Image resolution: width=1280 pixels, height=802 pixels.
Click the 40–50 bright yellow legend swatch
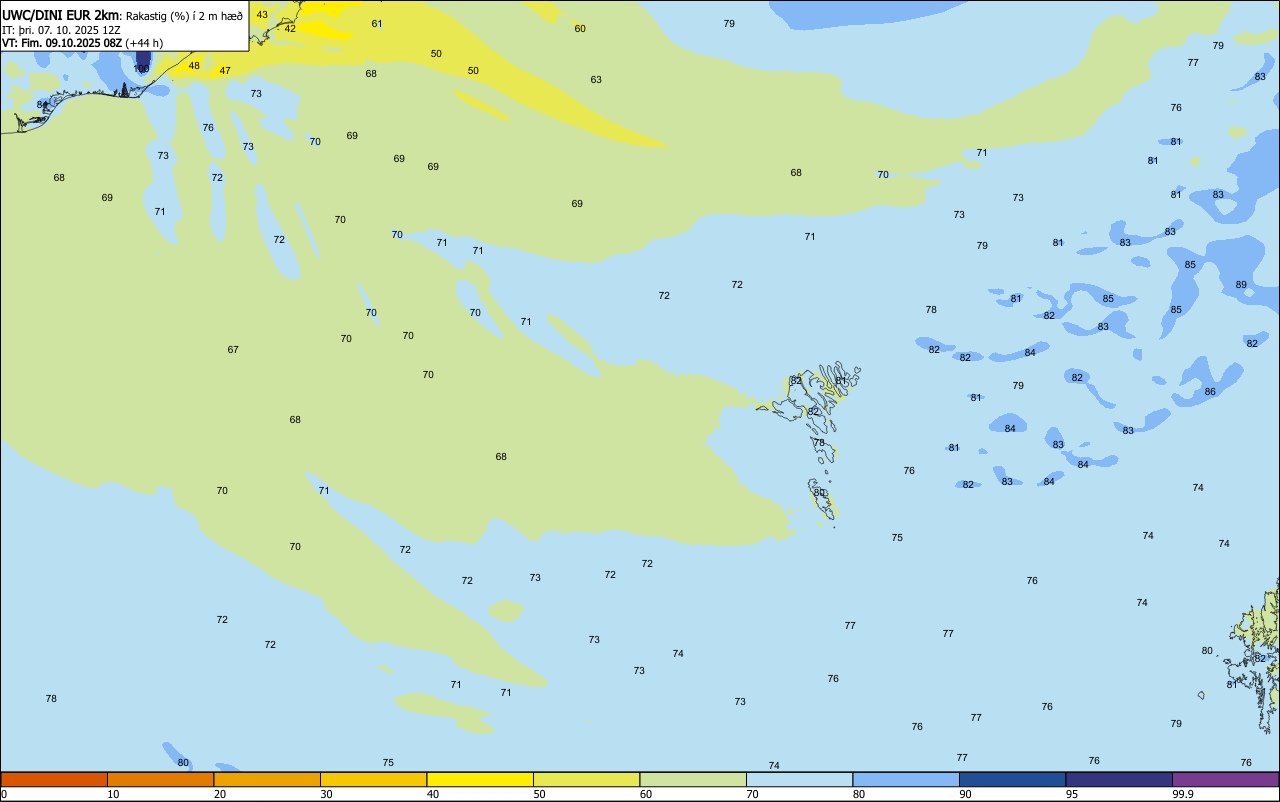click(x=480, y=779)
